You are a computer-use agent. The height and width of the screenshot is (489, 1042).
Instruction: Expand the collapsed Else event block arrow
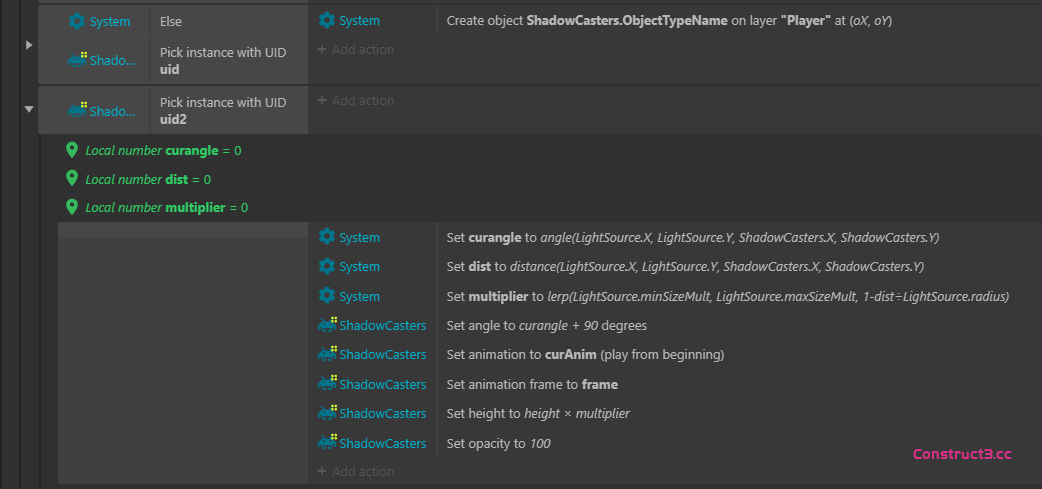[29, 45]
